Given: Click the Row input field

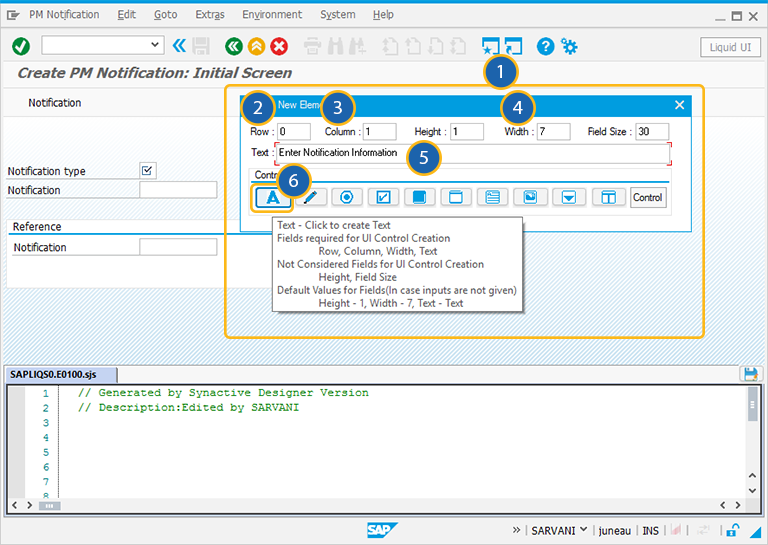Looking at the screenshot, I should pos(294,131).
